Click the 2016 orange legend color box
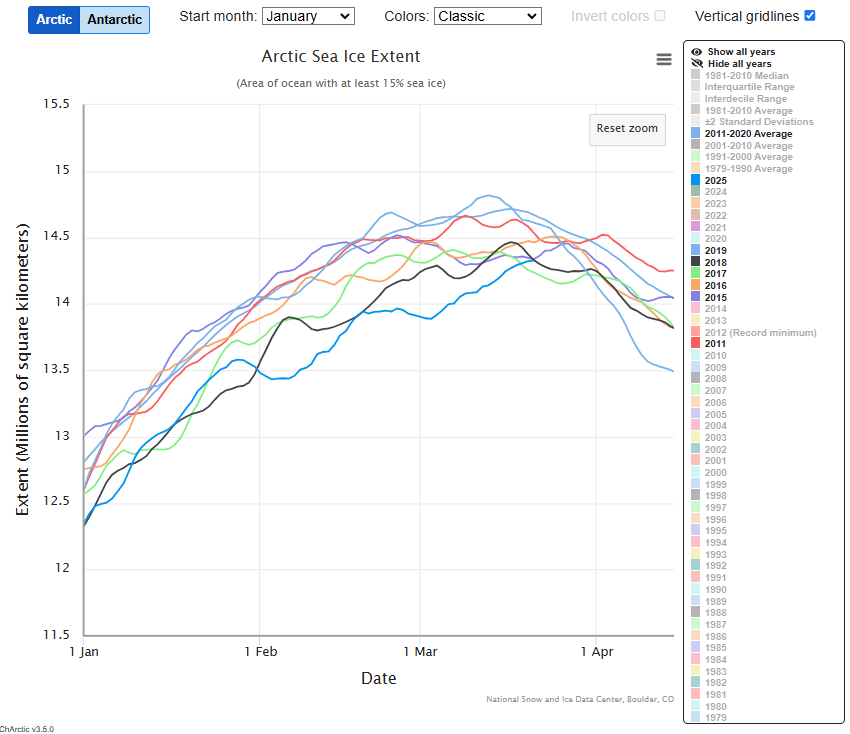This screenshot has height=734, width=850. coord(695,286)
